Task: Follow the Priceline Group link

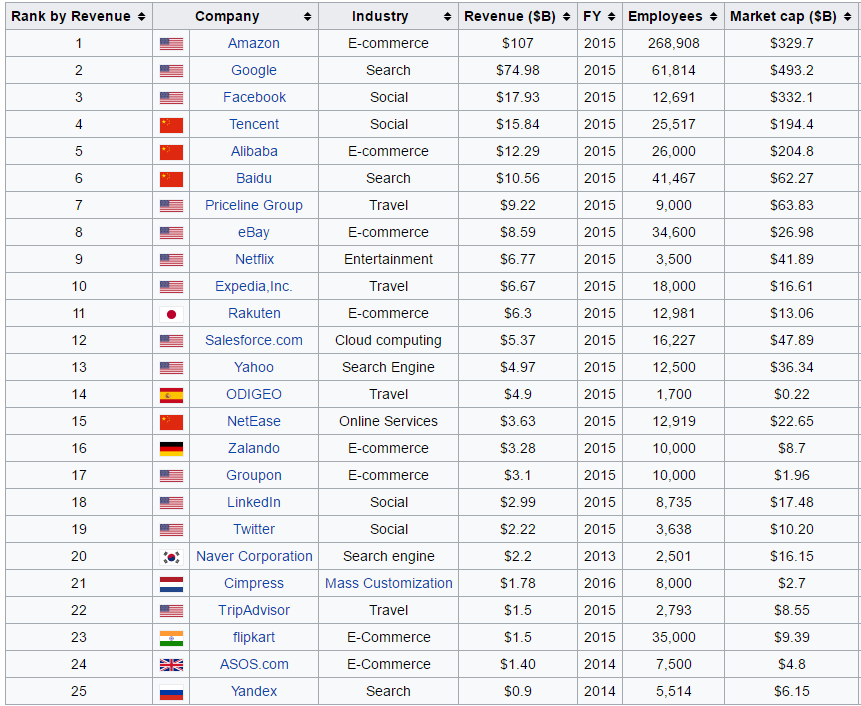Action: pos(254,205)
